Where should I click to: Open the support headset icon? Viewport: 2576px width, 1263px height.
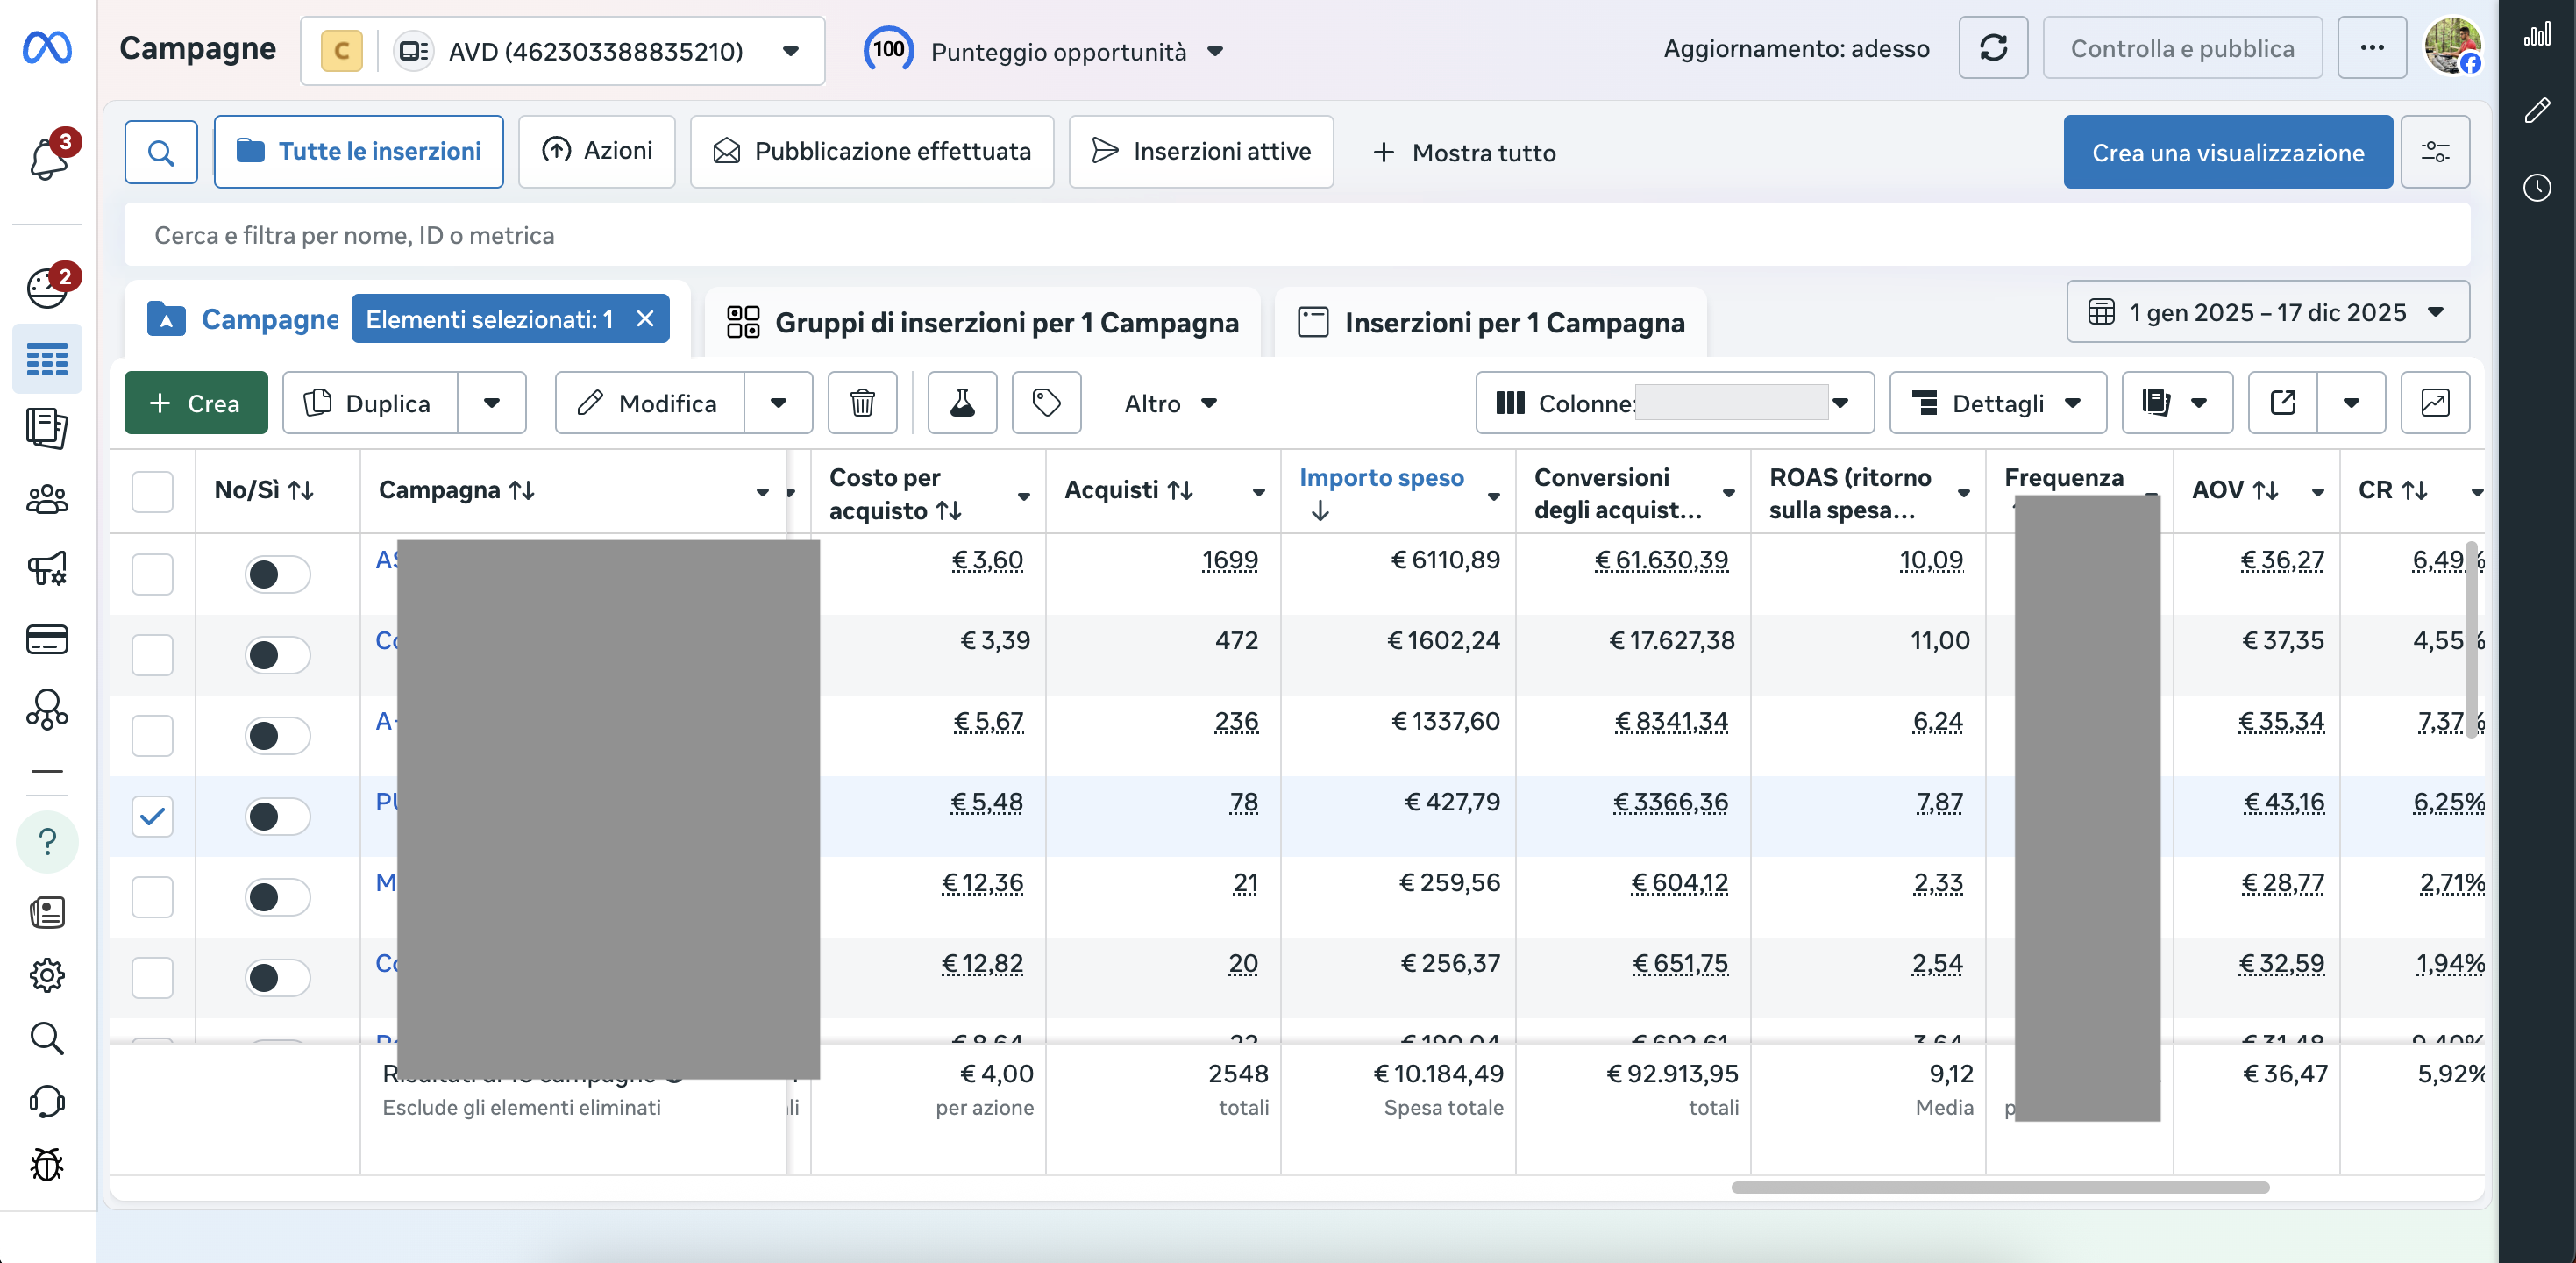pyautogui.click(x=47, y=1101)
